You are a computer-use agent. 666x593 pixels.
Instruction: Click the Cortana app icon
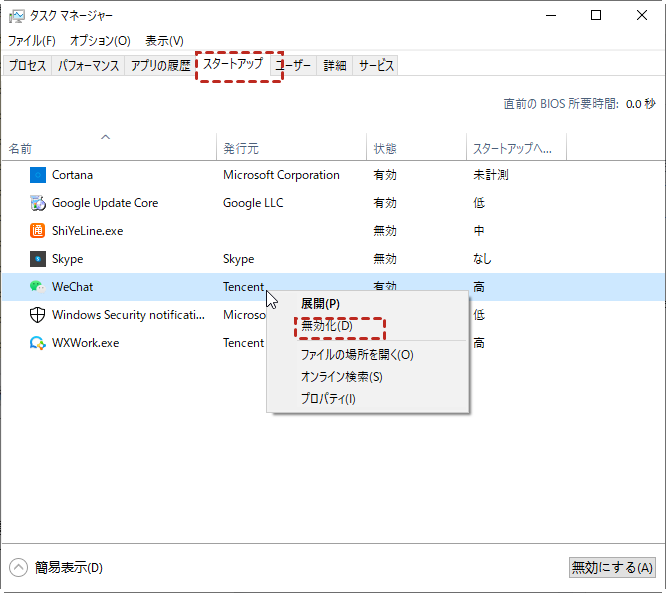click(x=38, y=175)
